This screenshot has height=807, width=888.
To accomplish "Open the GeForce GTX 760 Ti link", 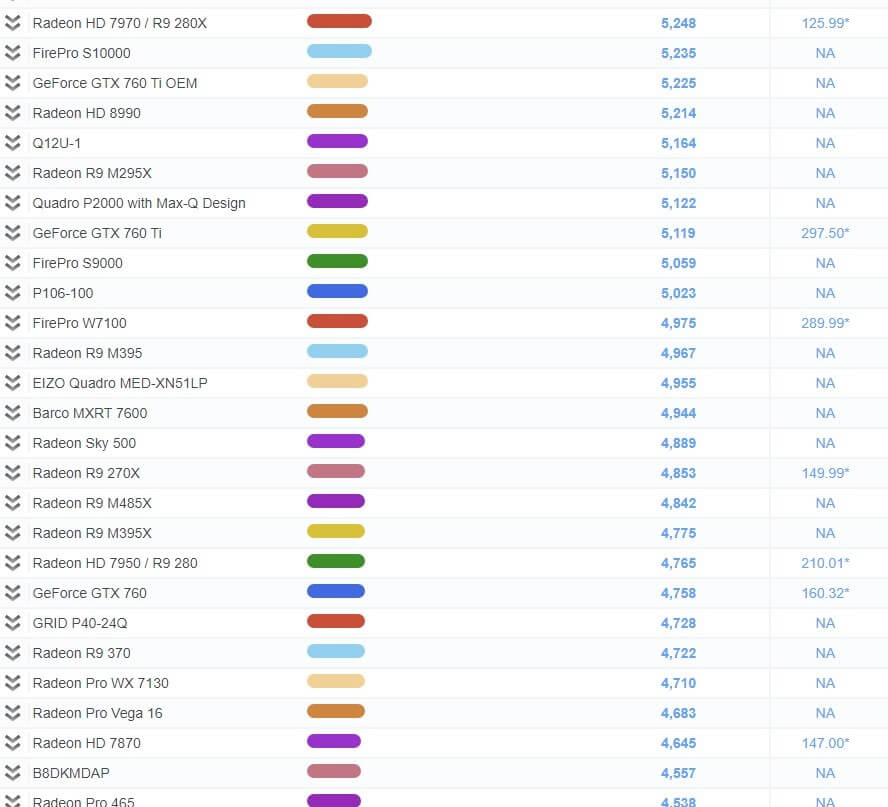I will tap(97, 233).
